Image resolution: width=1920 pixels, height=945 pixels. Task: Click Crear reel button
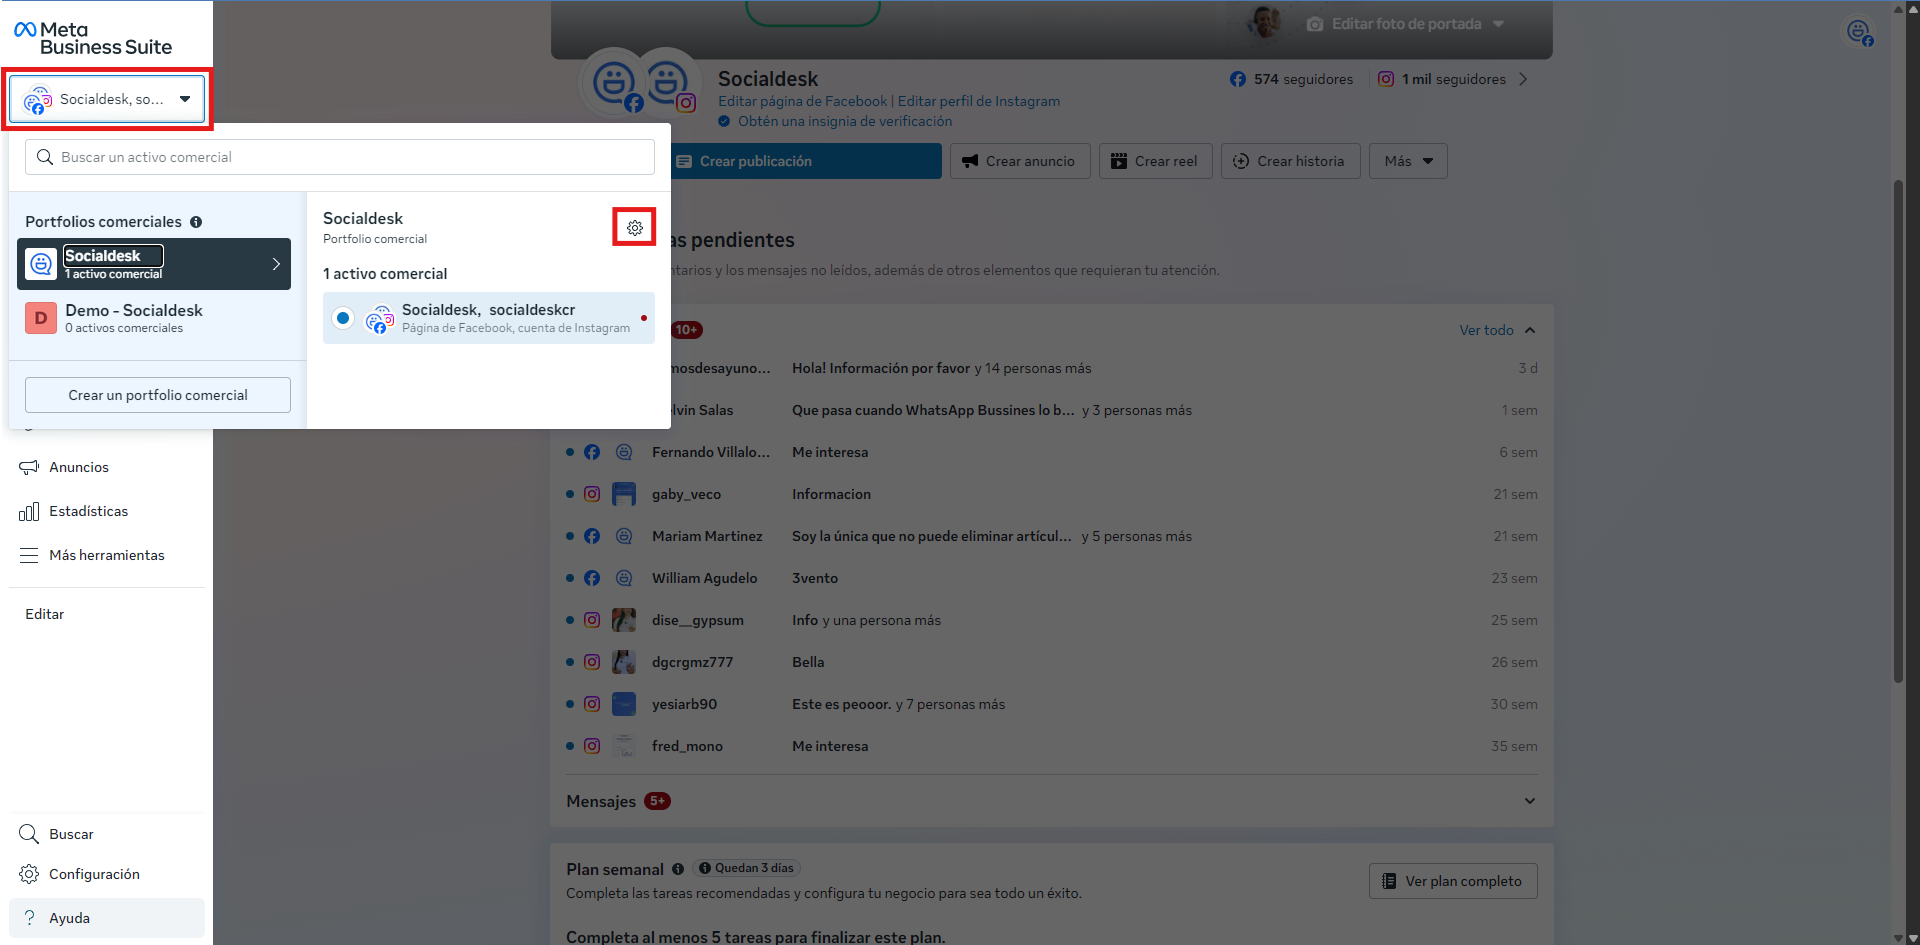[1156, 161]
